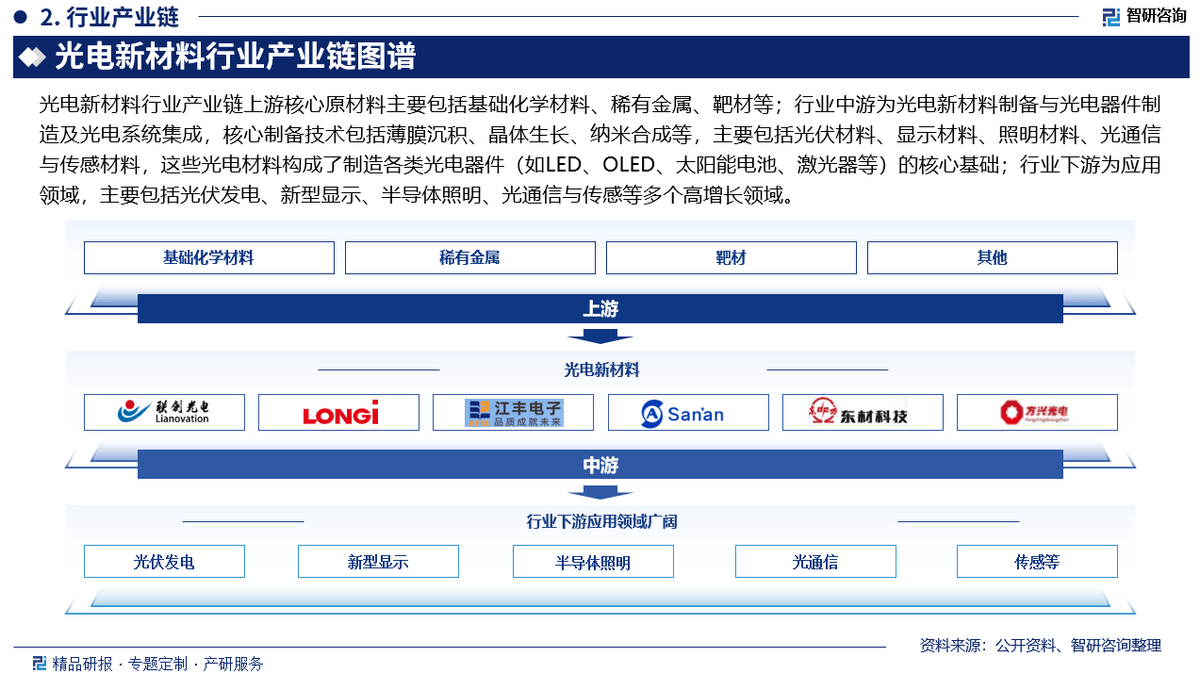Click the down arrow below 中游 bar
Image resolution: width=1200 pixels, height=673 pixels.
point(600,492)
